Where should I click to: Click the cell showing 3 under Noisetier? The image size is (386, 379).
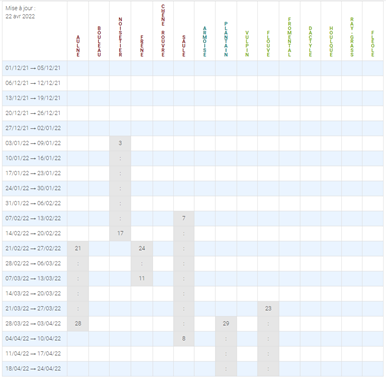pos(120,143)
